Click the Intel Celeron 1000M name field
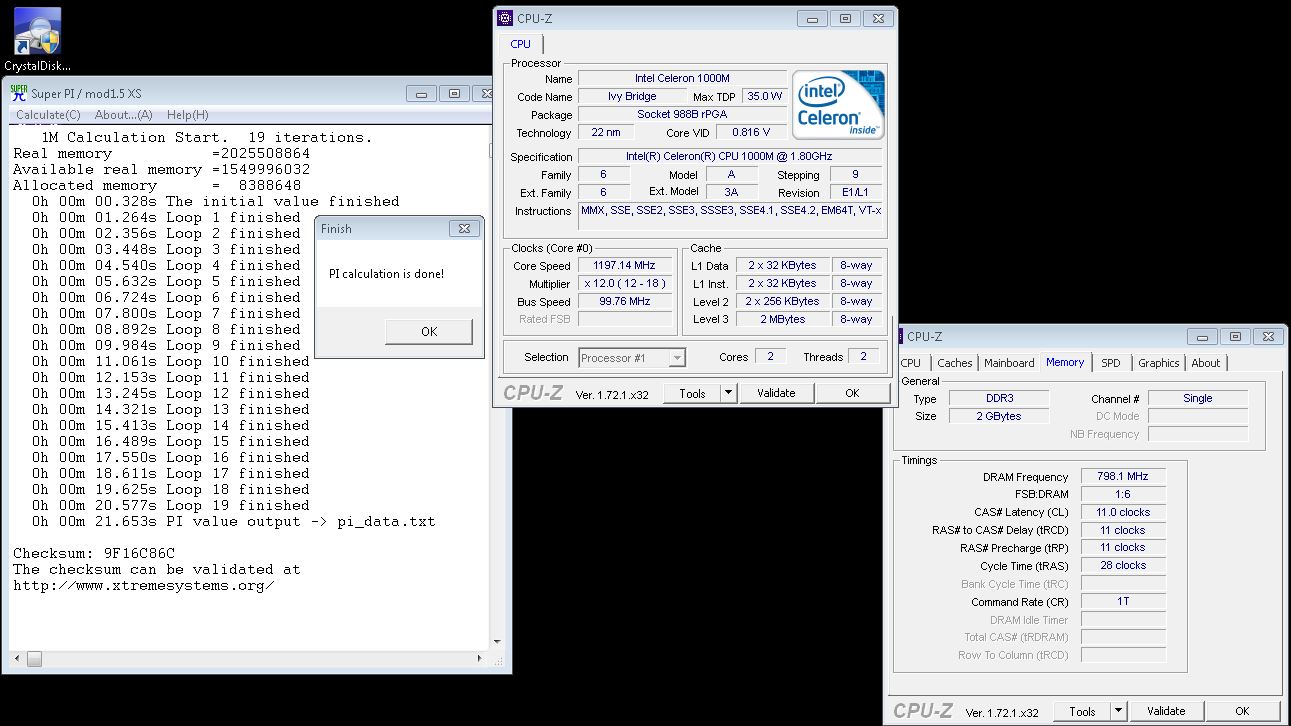Image resolution: width=1291 pixels, height=726 pixels. tap(682, 78)
